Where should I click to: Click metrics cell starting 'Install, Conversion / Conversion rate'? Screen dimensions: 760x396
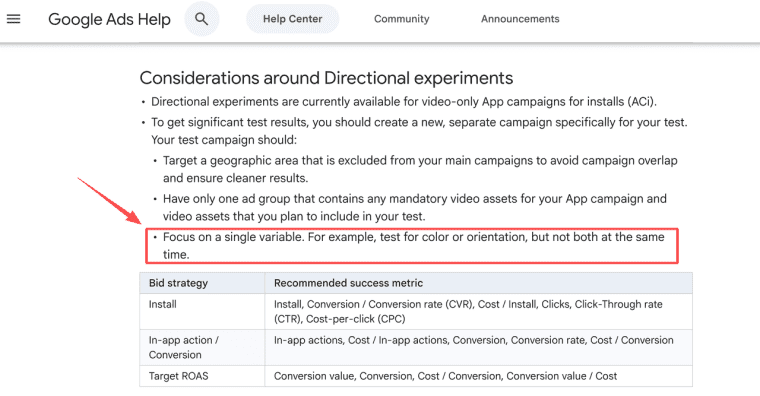coord(478,312)
